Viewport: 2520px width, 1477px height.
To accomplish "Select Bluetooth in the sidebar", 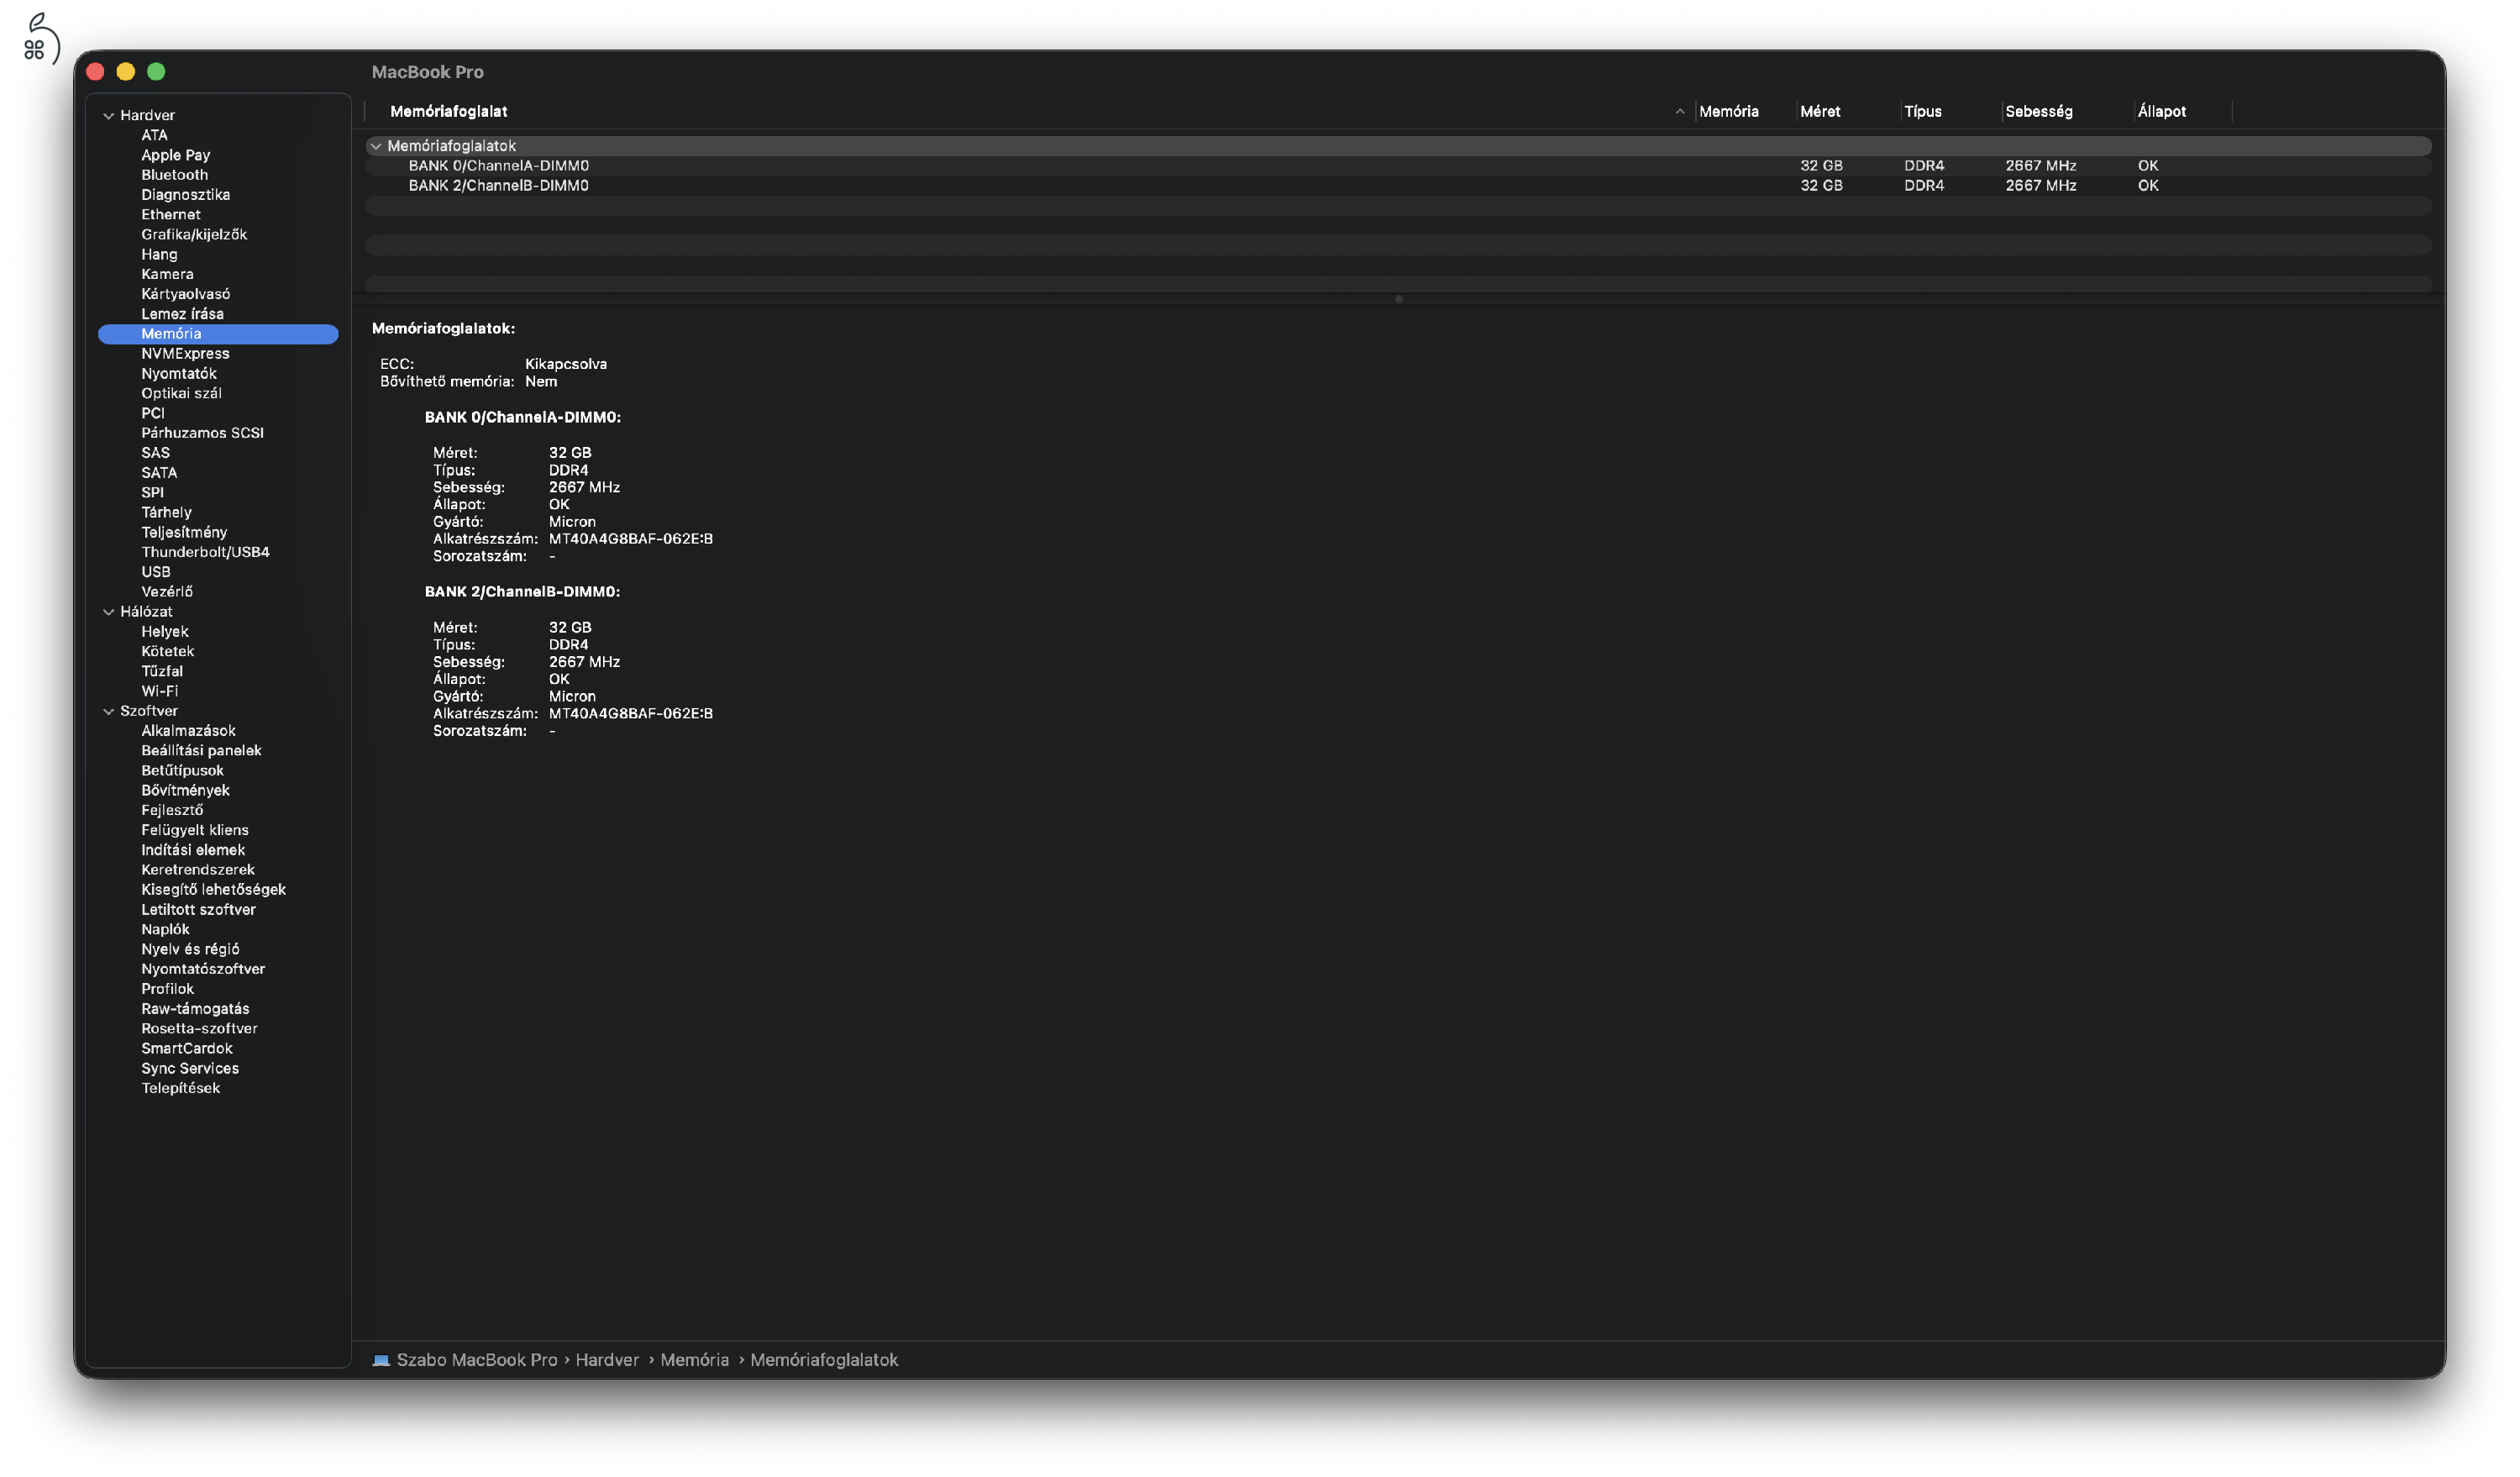I will click(x=174, y=175).
